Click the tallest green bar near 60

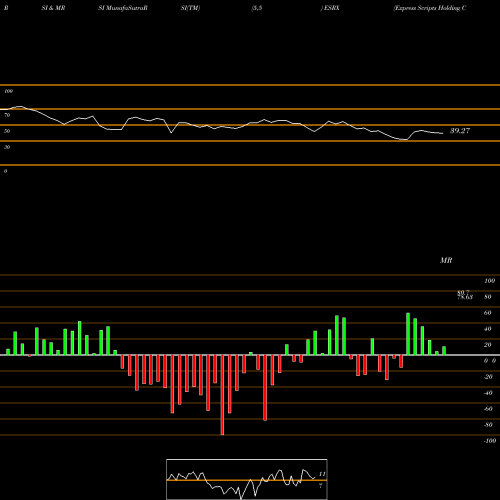point(408,334)
